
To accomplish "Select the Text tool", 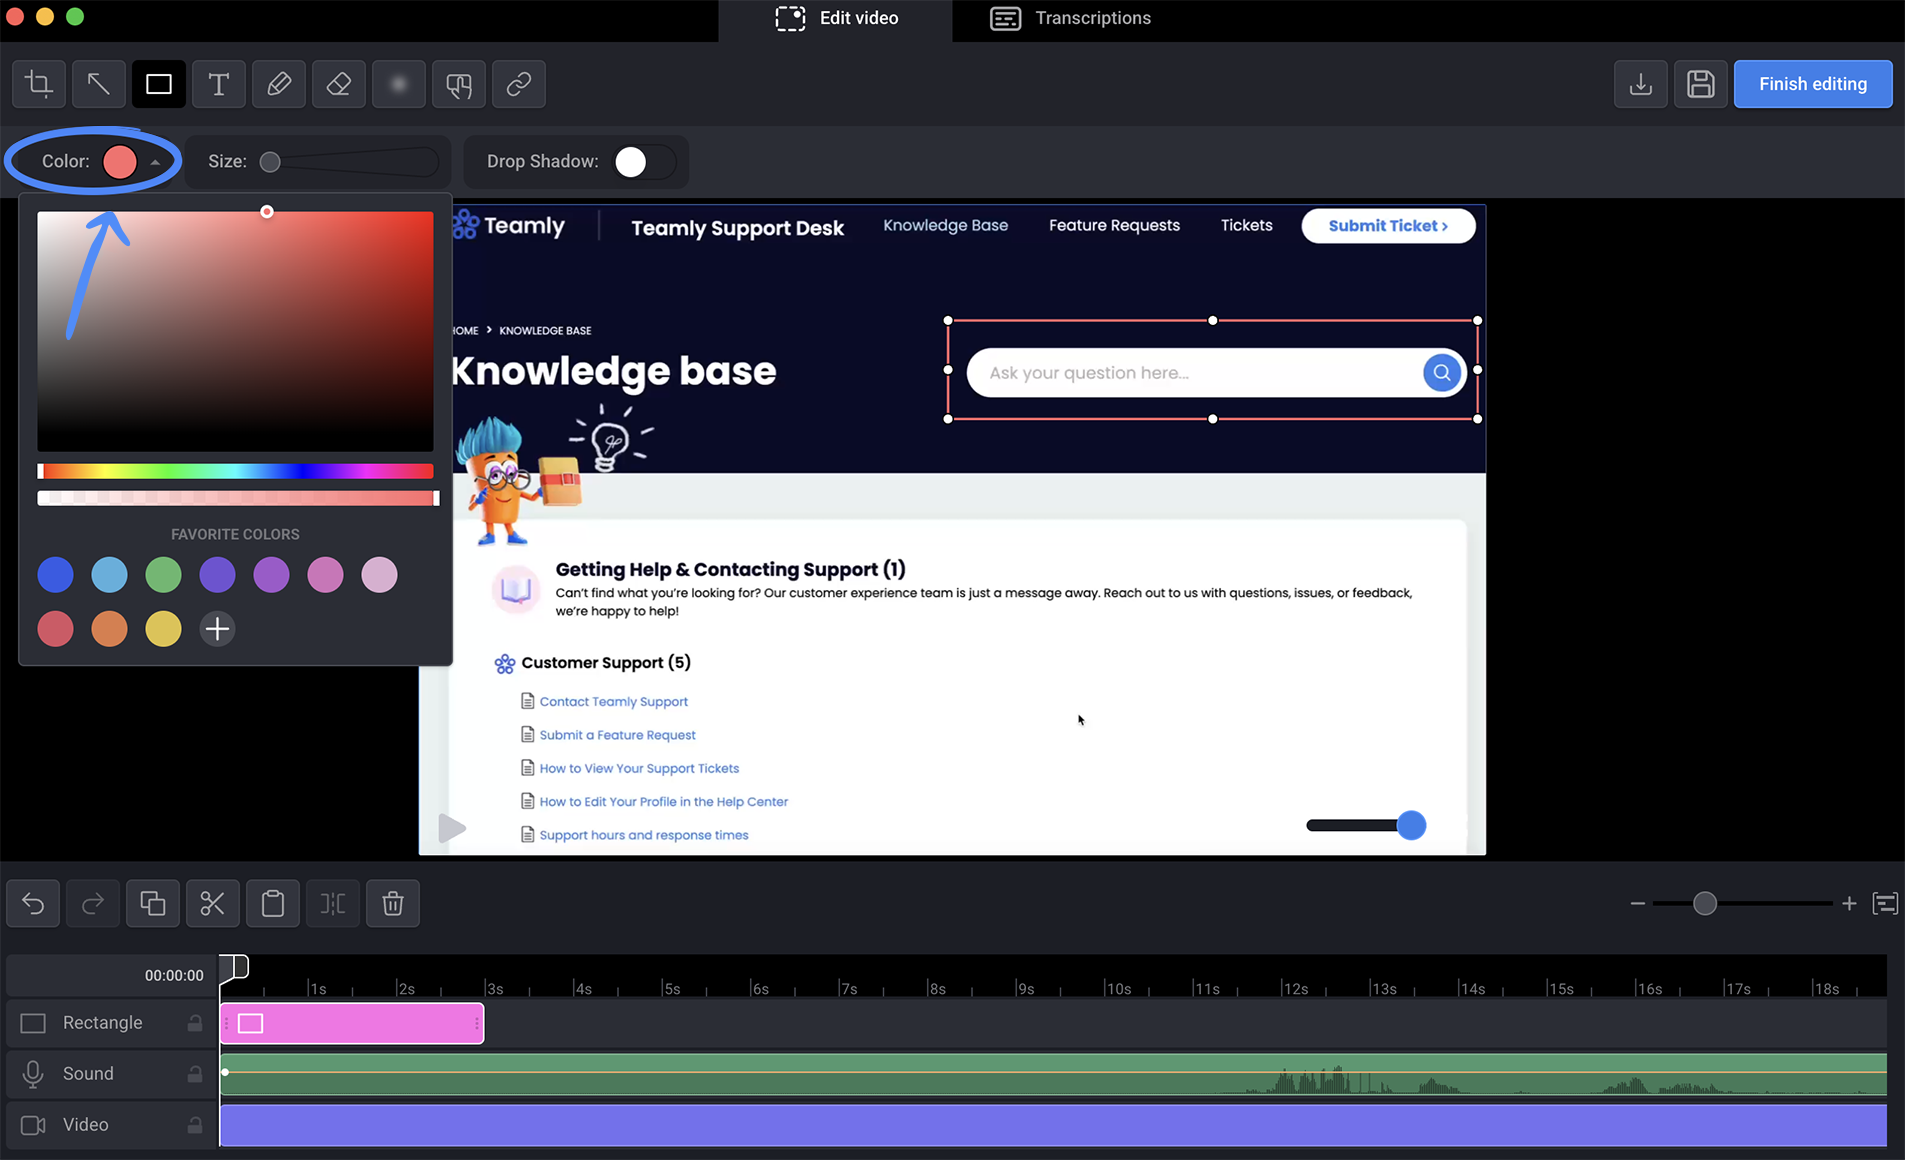I will coord(219,84).
